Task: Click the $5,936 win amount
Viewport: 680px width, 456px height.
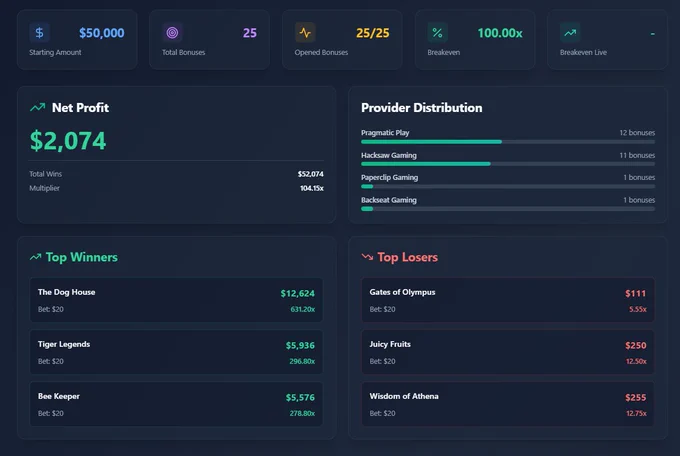Action: point(300,345)
